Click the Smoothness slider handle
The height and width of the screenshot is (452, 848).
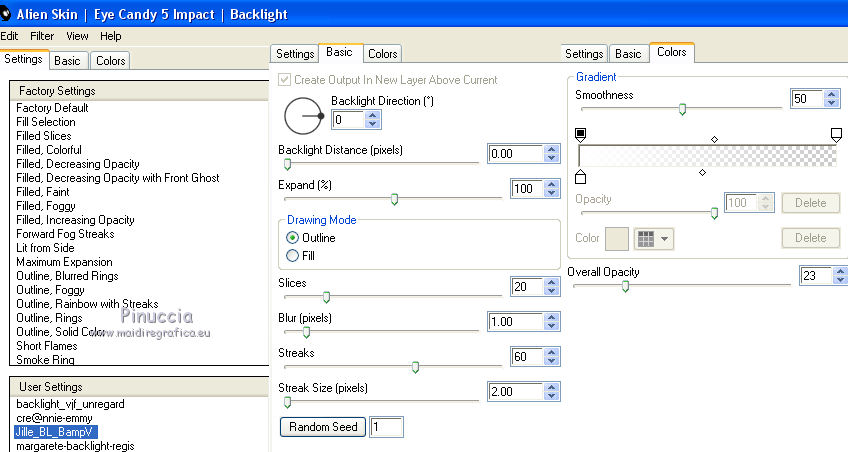(682, 109)
